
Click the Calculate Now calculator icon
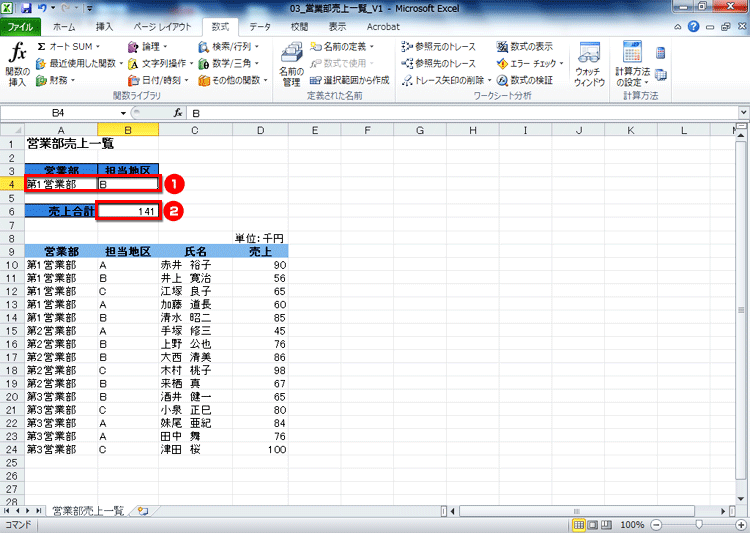[661, 53]
